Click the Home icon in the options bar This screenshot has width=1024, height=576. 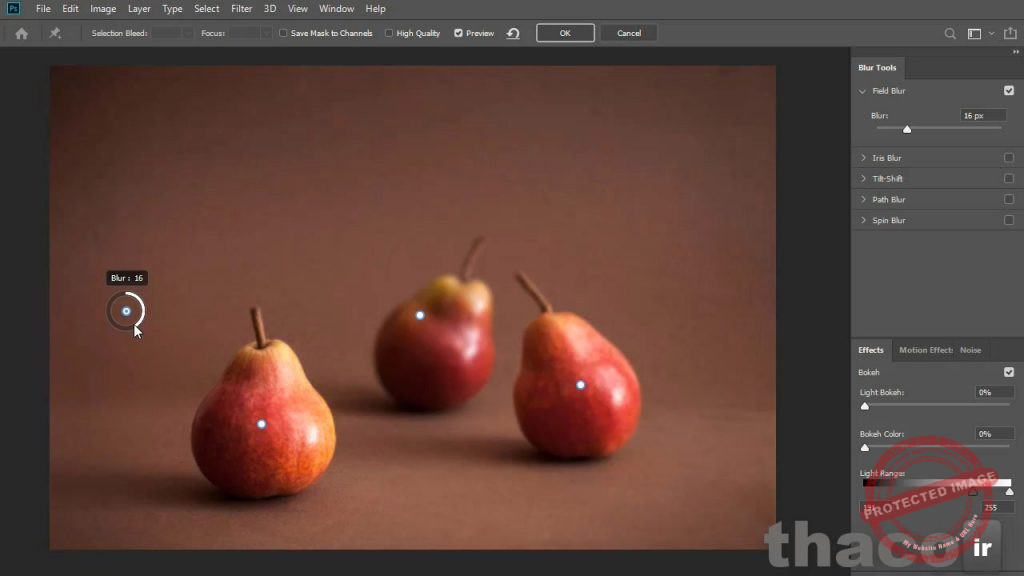(x=20, y=33)
